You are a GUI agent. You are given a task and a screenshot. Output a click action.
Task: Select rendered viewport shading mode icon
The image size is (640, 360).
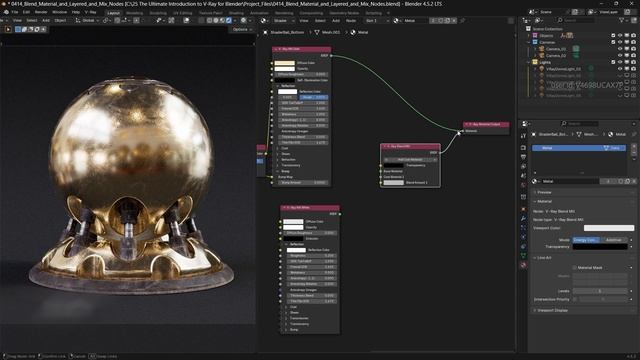pos(229,20)
